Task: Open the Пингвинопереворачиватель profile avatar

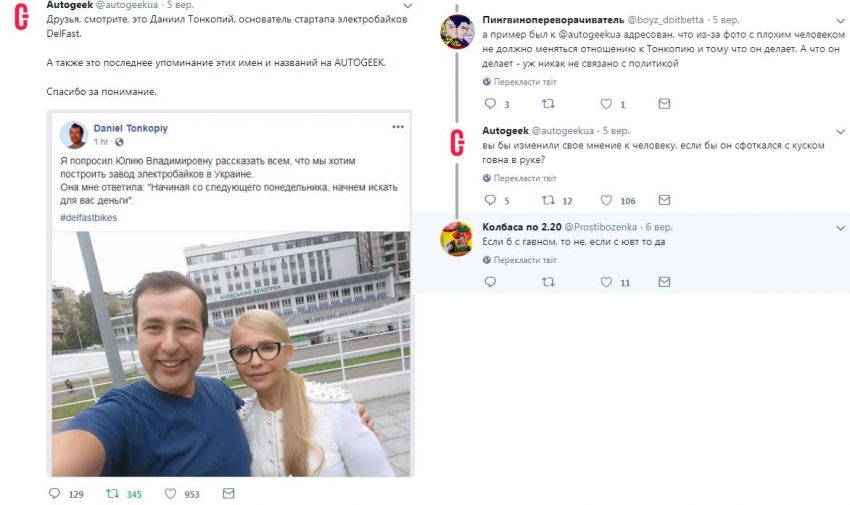Action: coord(457,32)
